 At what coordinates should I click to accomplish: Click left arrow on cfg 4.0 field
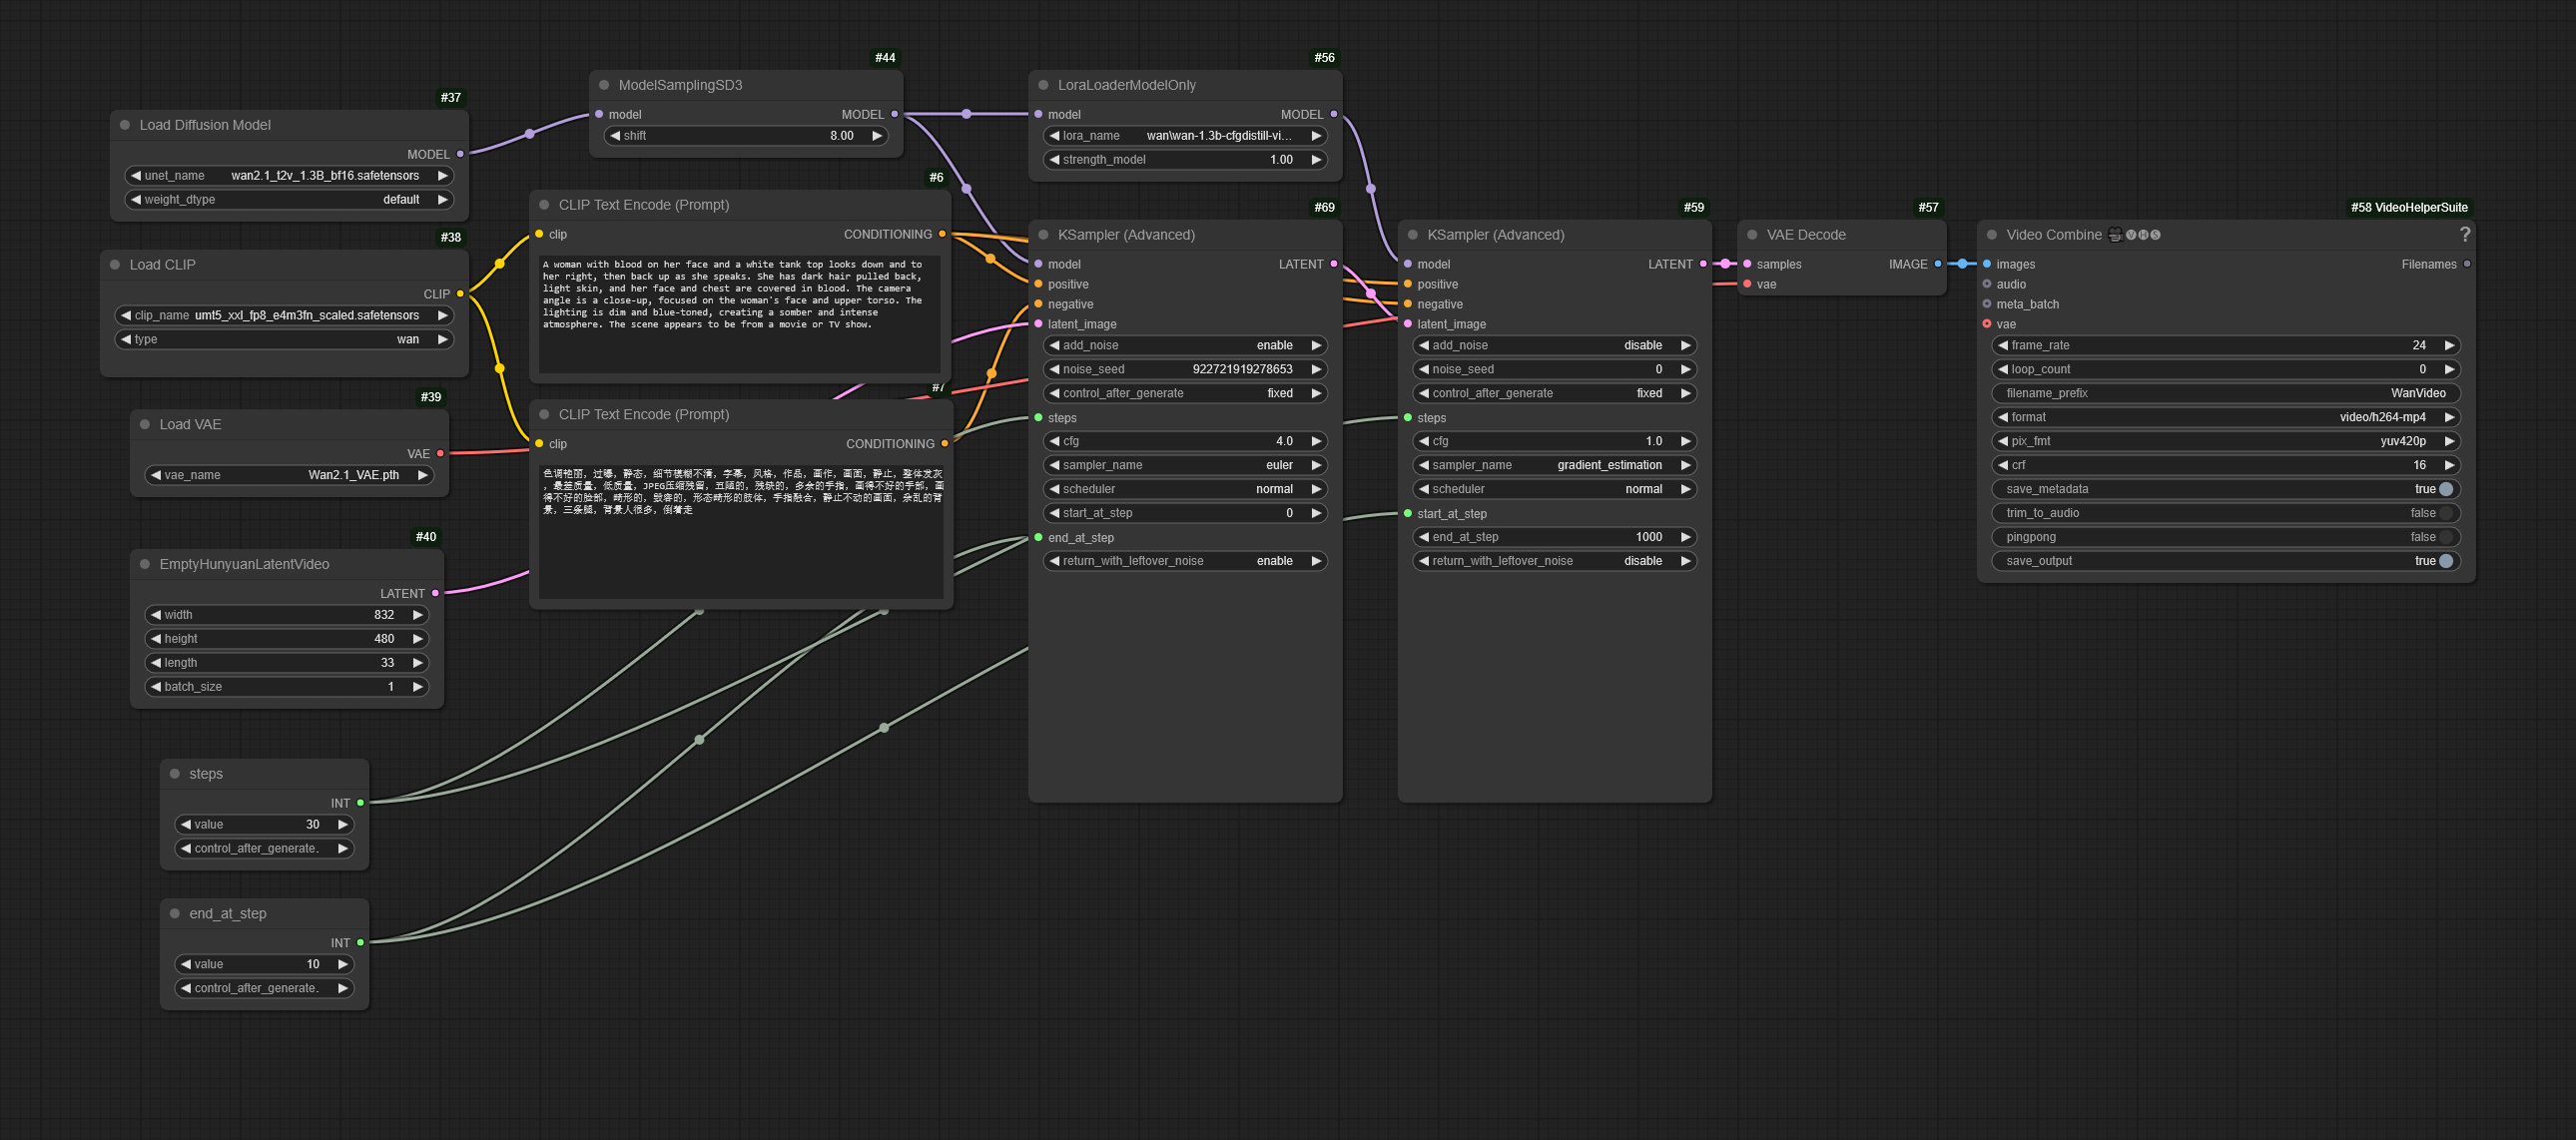tap(1054, 441)
